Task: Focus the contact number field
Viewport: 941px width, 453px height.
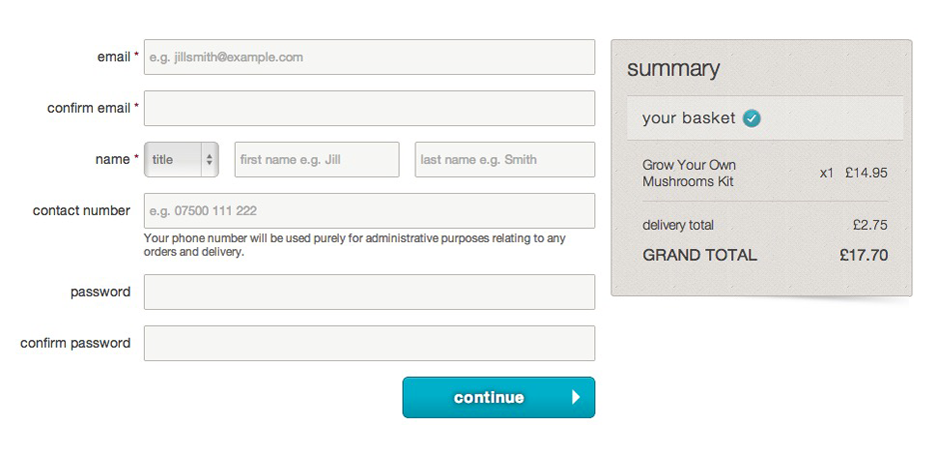Action: tap(369, 211)
